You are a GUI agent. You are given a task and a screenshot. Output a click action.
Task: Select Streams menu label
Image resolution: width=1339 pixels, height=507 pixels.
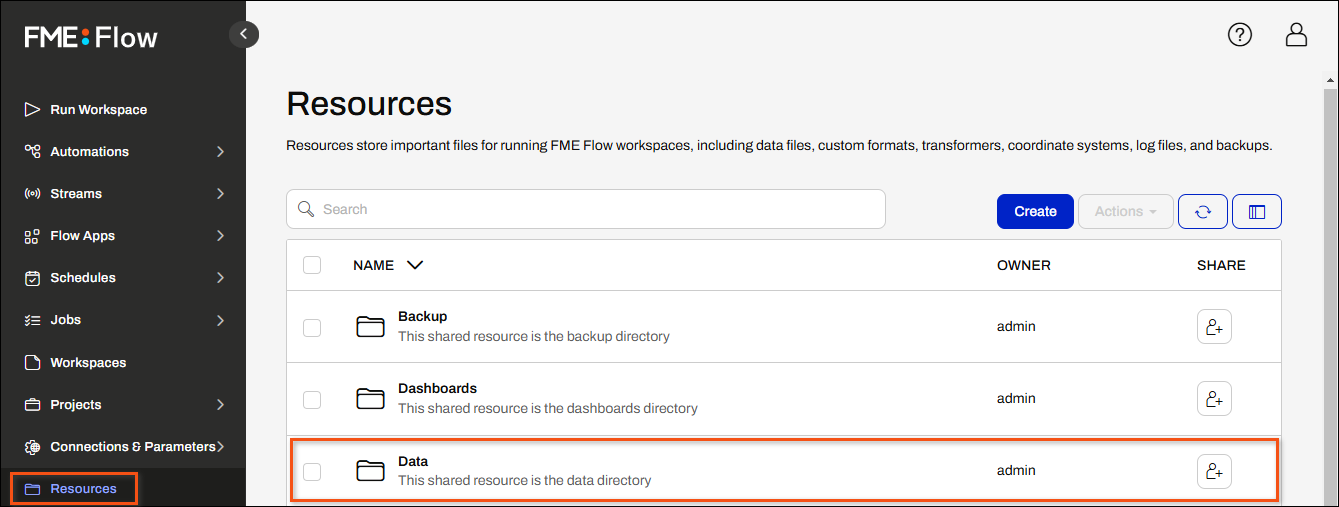[76, 194]
